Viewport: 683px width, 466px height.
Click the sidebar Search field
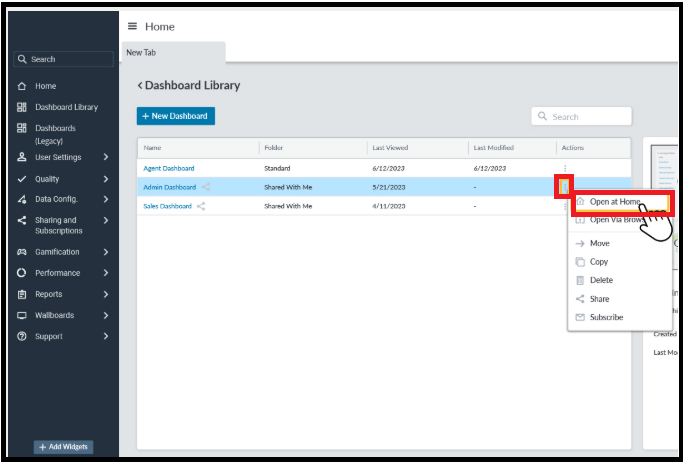coord(64,59)
